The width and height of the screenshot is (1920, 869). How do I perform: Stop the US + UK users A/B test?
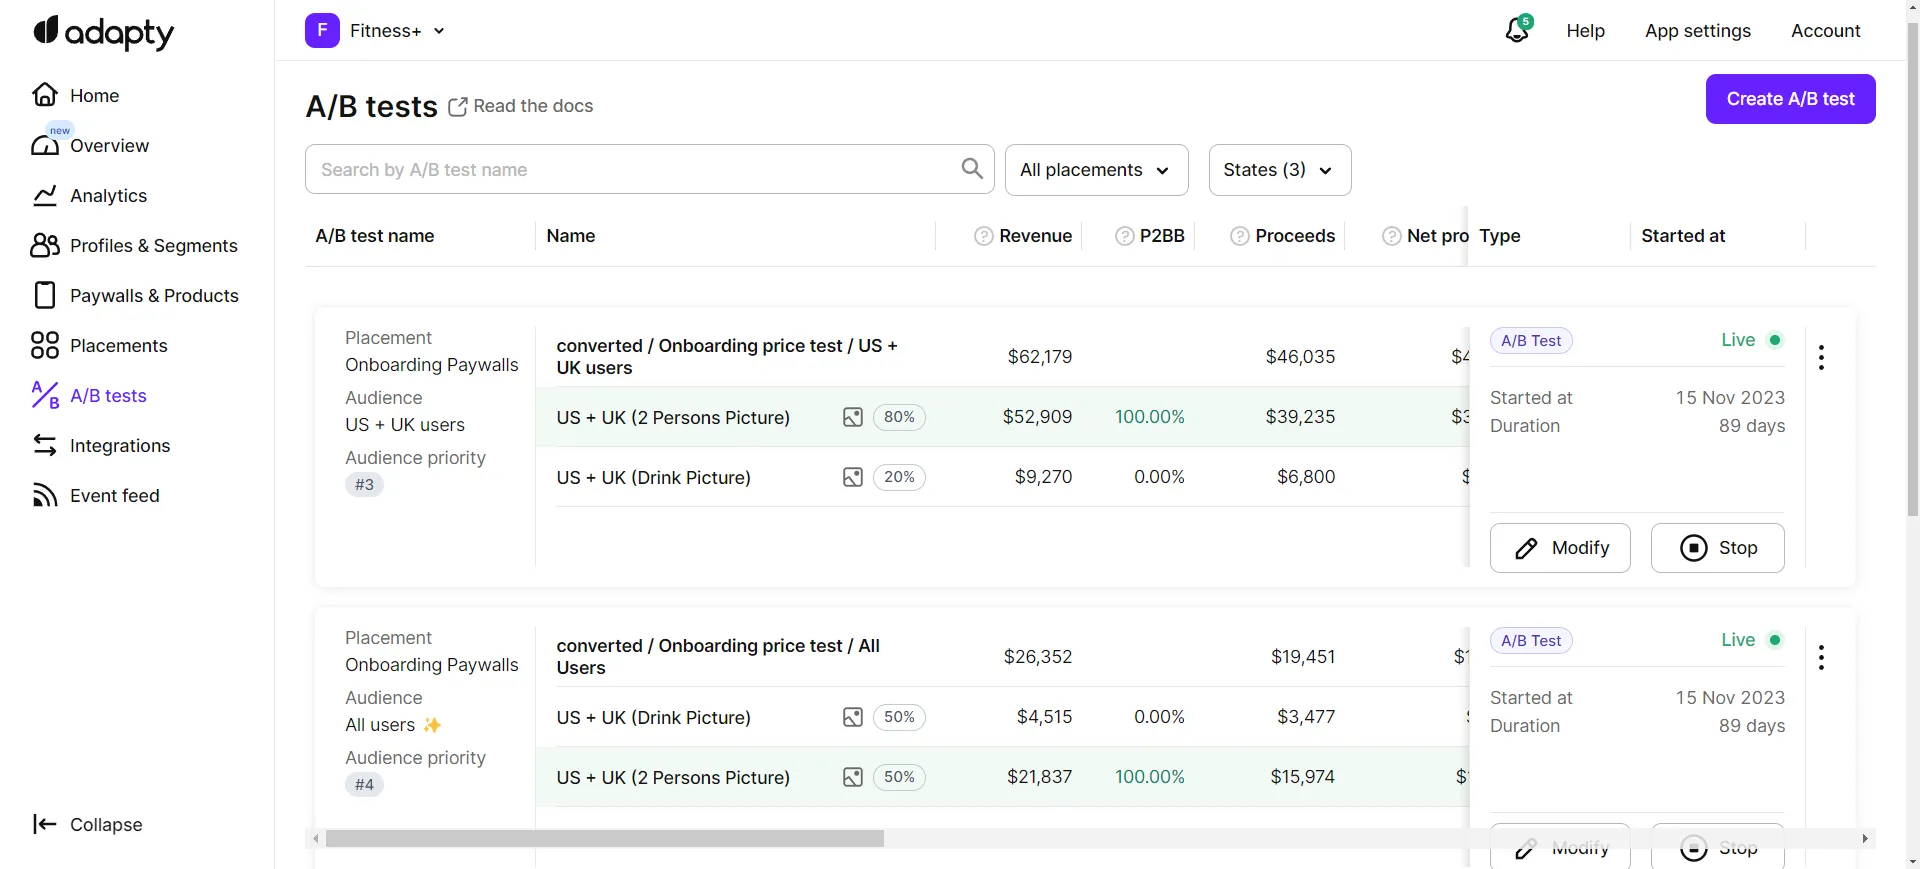point(1717,548)
